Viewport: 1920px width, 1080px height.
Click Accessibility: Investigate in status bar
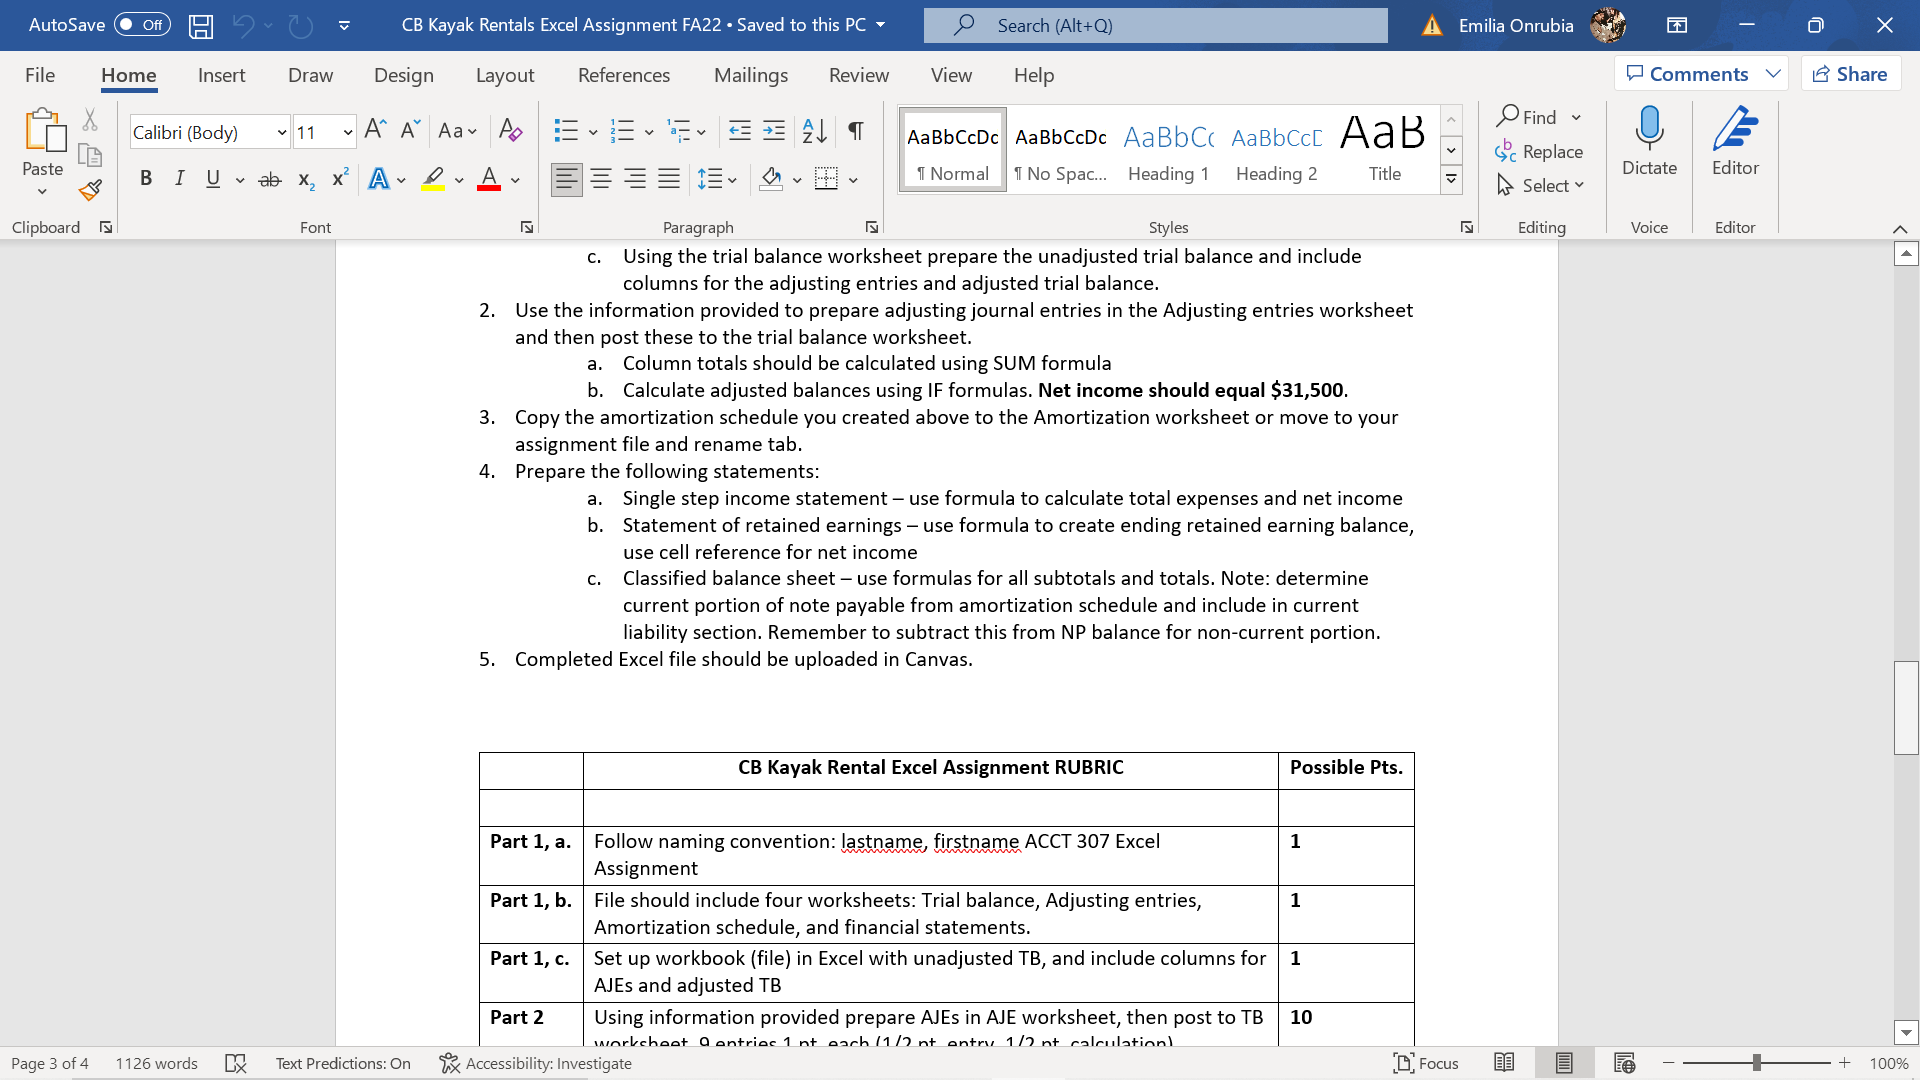click(536, 1063)
